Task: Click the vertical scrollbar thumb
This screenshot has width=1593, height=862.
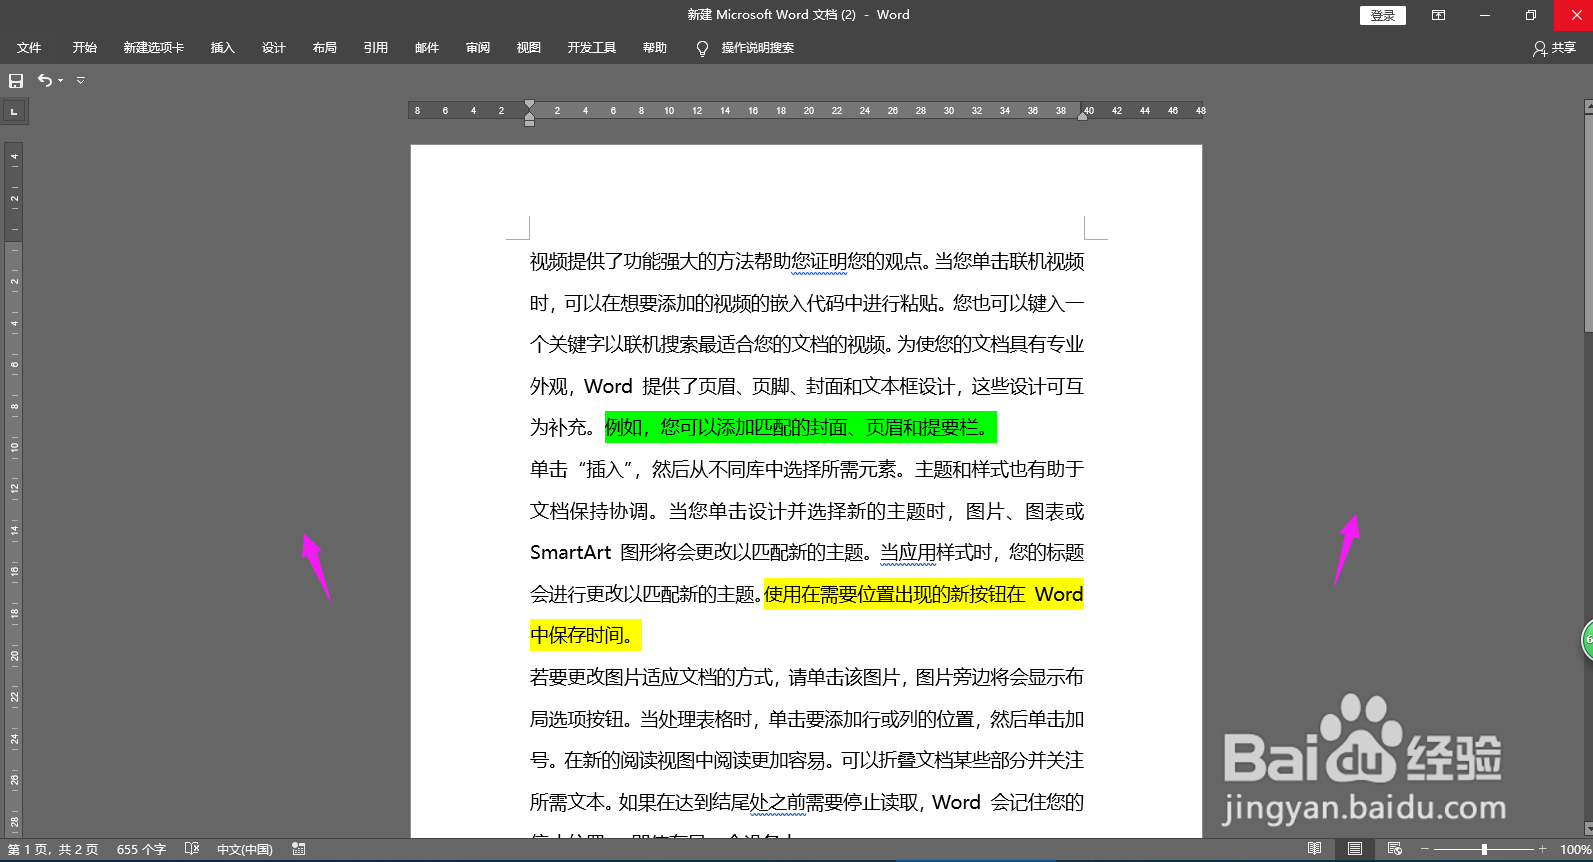Action: coord(1588,223)
